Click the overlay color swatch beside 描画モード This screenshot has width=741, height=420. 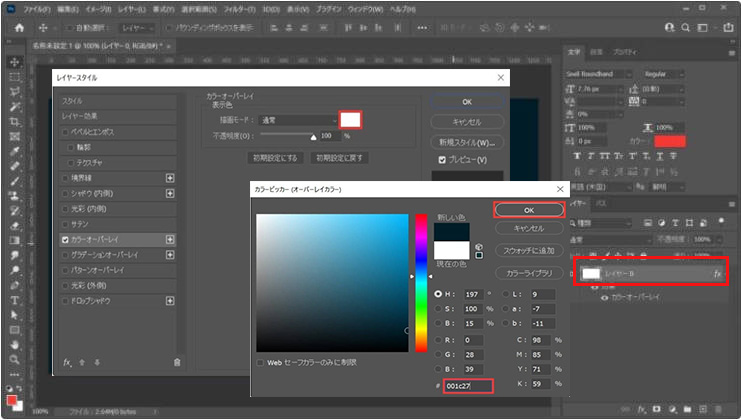point(351,120)
